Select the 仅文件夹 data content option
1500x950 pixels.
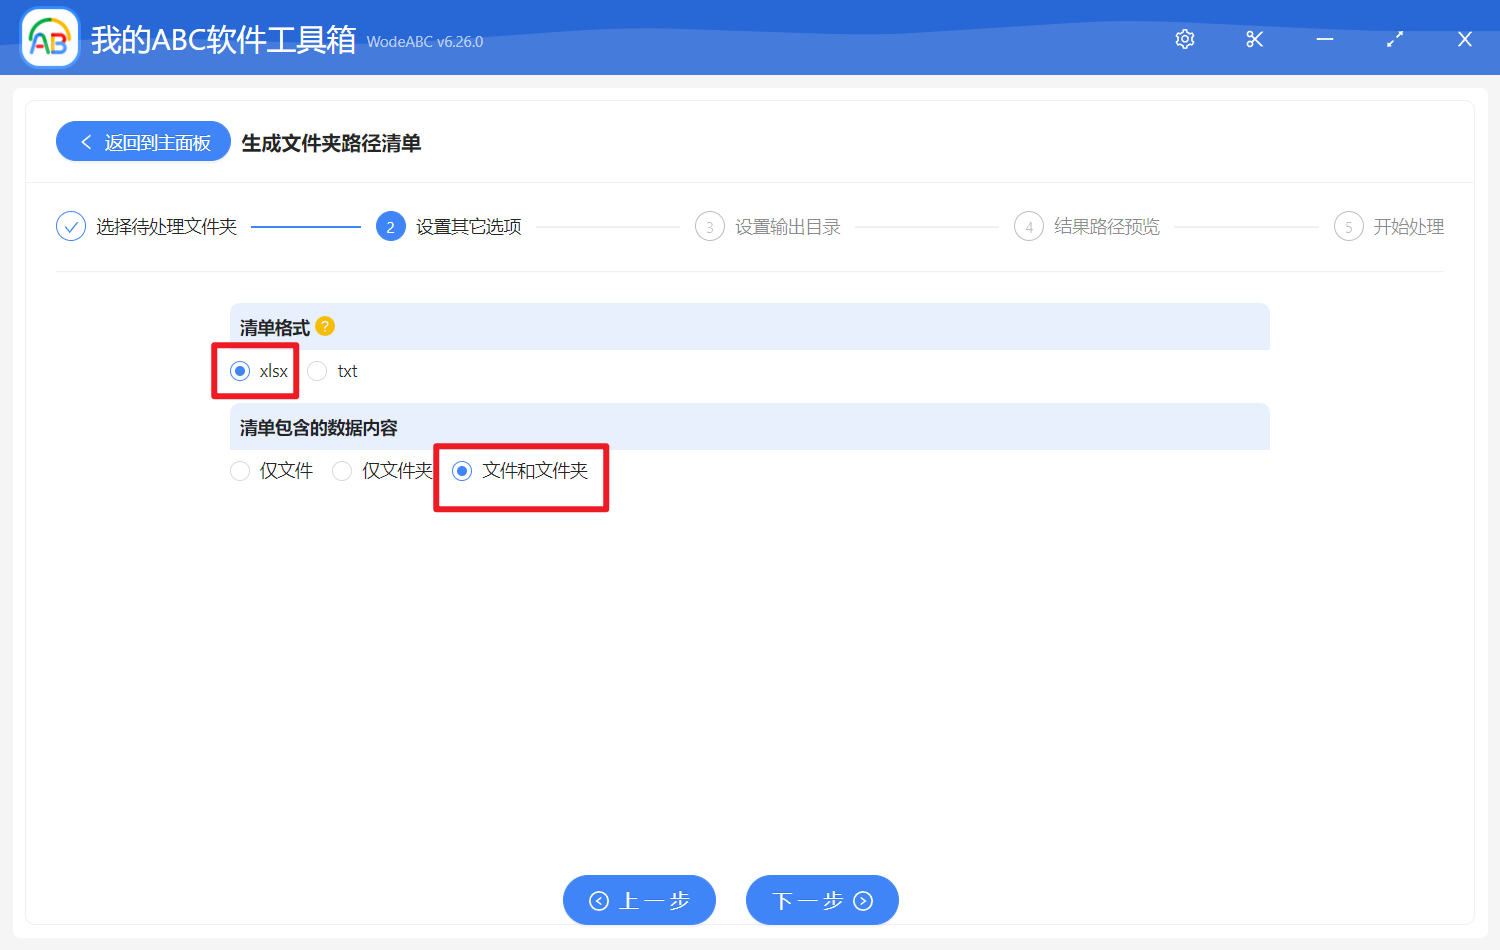342,470
